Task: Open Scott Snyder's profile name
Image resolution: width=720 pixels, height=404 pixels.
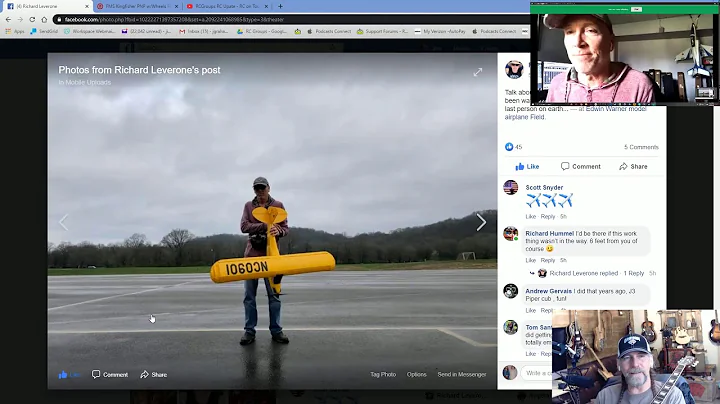Action: (544, 187)
